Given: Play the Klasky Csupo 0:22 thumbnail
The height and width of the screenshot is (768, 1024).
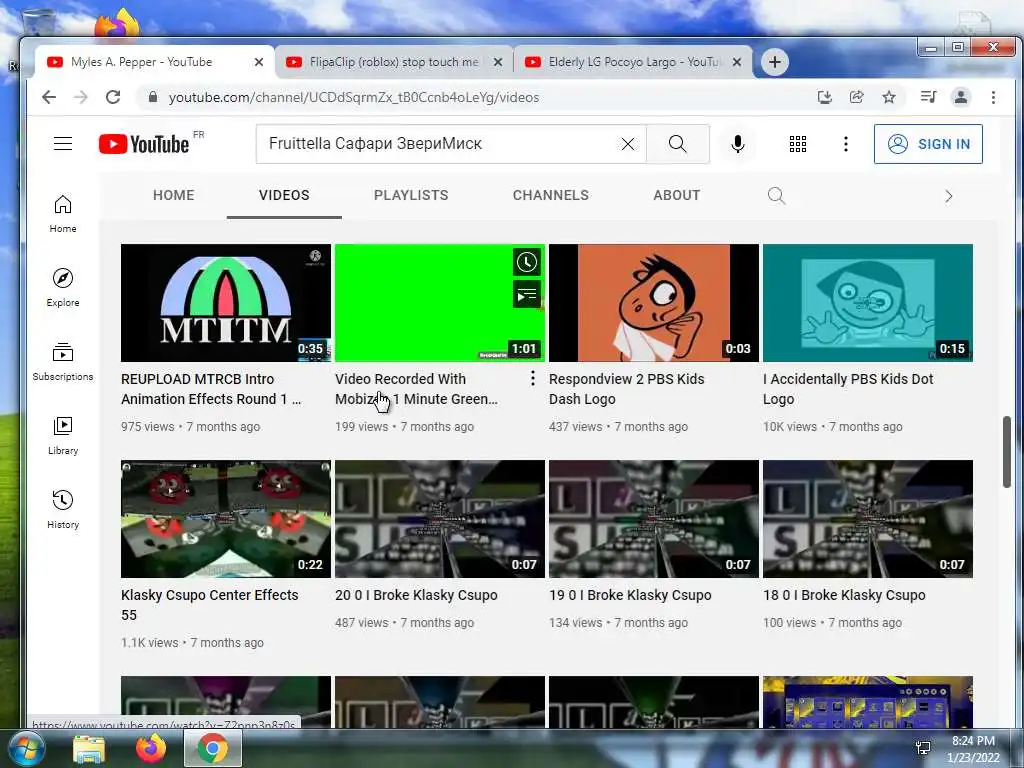Looking at the screenshot, I should pos(226,519).
